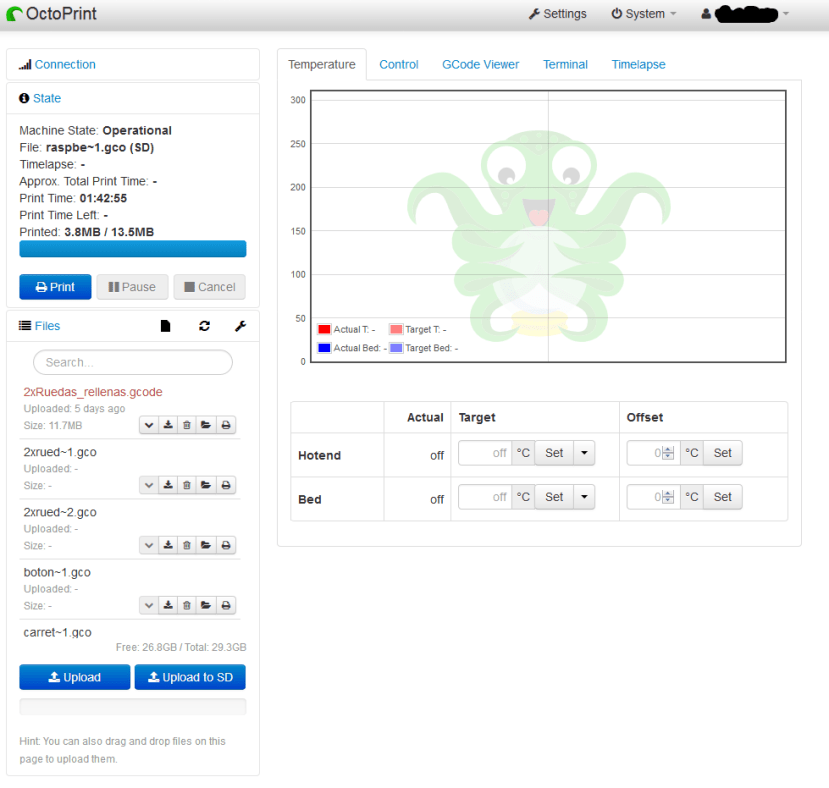This screenshot has height=788, width=829.
Task: Click Set for Hotend offset
Action: point(723,453)
